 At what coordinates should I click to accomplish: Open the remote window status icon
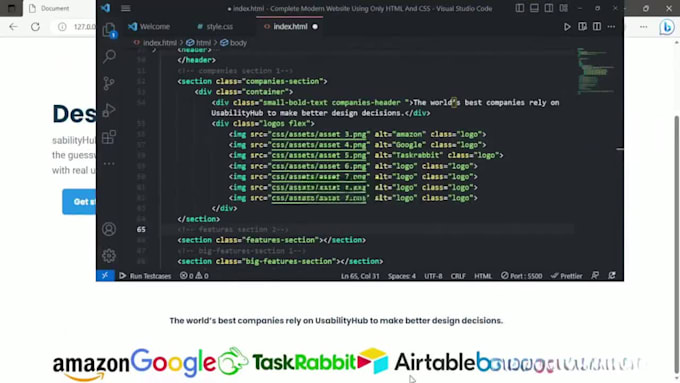(x=105, y=275)
